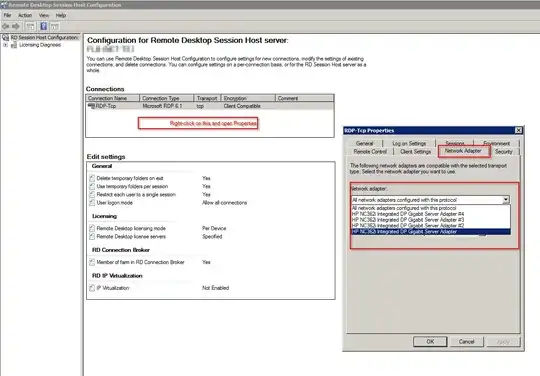Click the Licensing Diagnosis tree icon
Image resolution: width=540 pixels, height=376 pixels.
[x=14, y=45]
